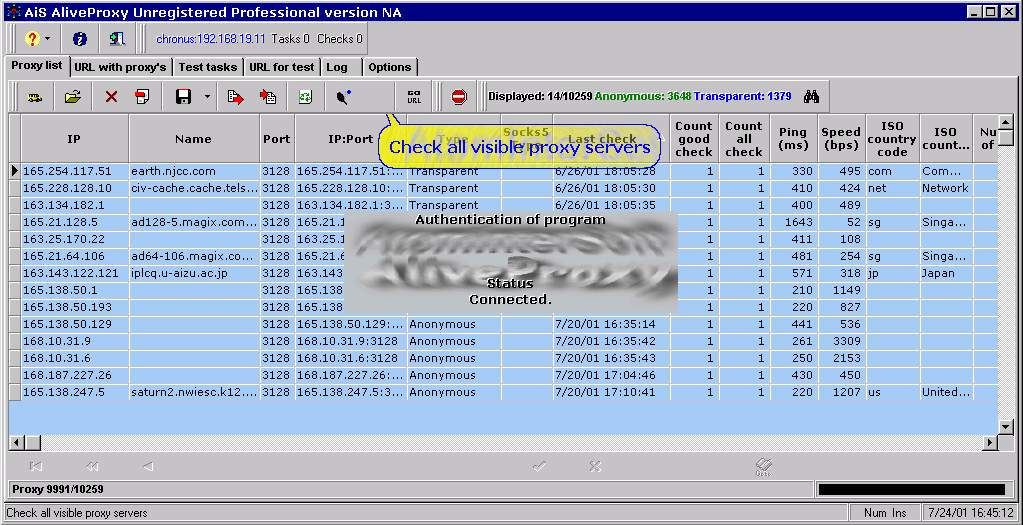Image resolution: width=1023 pixels, height=525 pixels.
Task: Click the Num Ins status bar panel
Action: pyautogui.click(x=885, y=513)
